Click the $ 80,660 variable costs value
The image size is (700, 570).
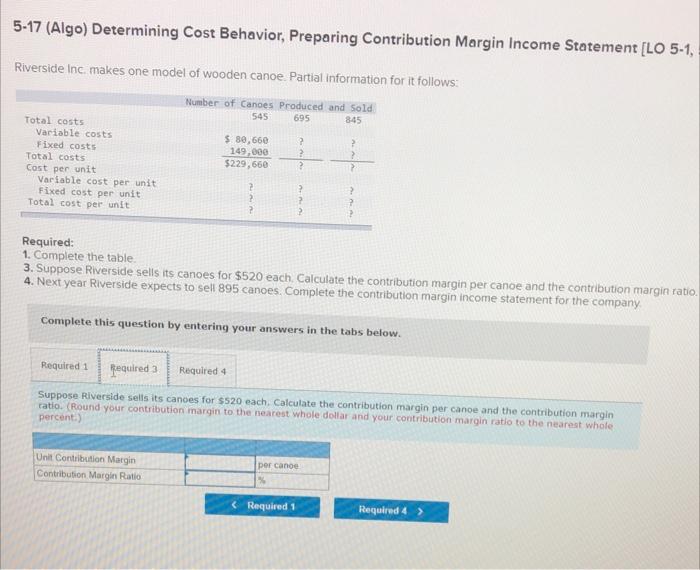coord(246,140)
